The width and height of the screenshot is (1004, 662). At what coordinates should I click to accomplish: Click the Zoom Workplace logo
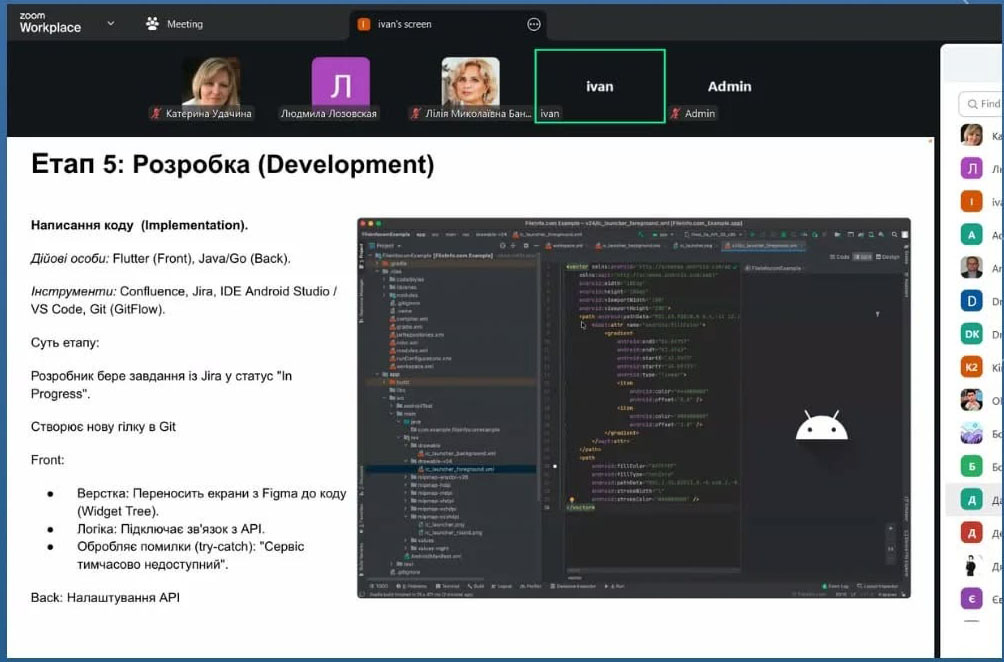50,23
